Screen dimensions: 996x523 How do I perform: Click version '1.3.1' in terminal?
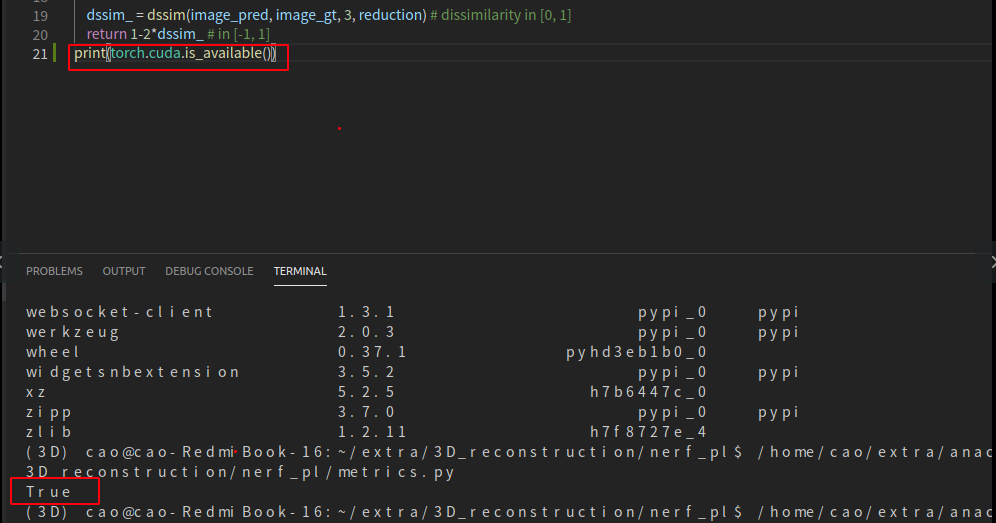tap(366, 312)
